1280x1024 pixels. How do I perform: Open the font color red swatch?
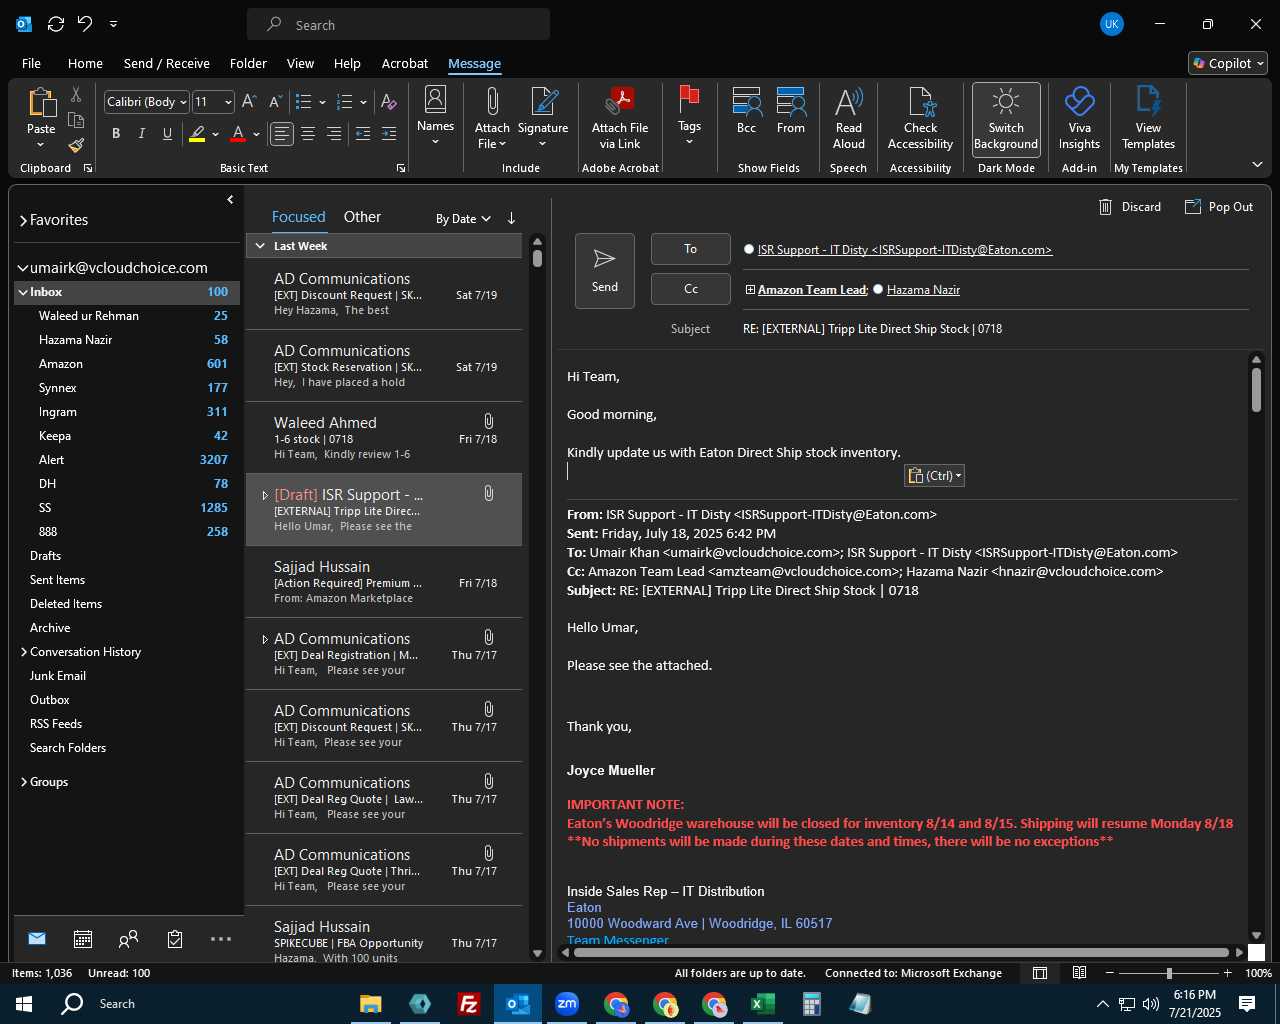pos(238,133)
